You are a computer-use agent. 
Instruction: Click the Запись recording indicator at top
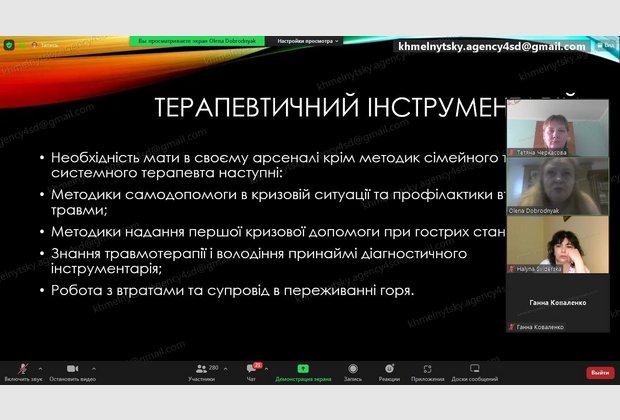[x=44, y=45]
